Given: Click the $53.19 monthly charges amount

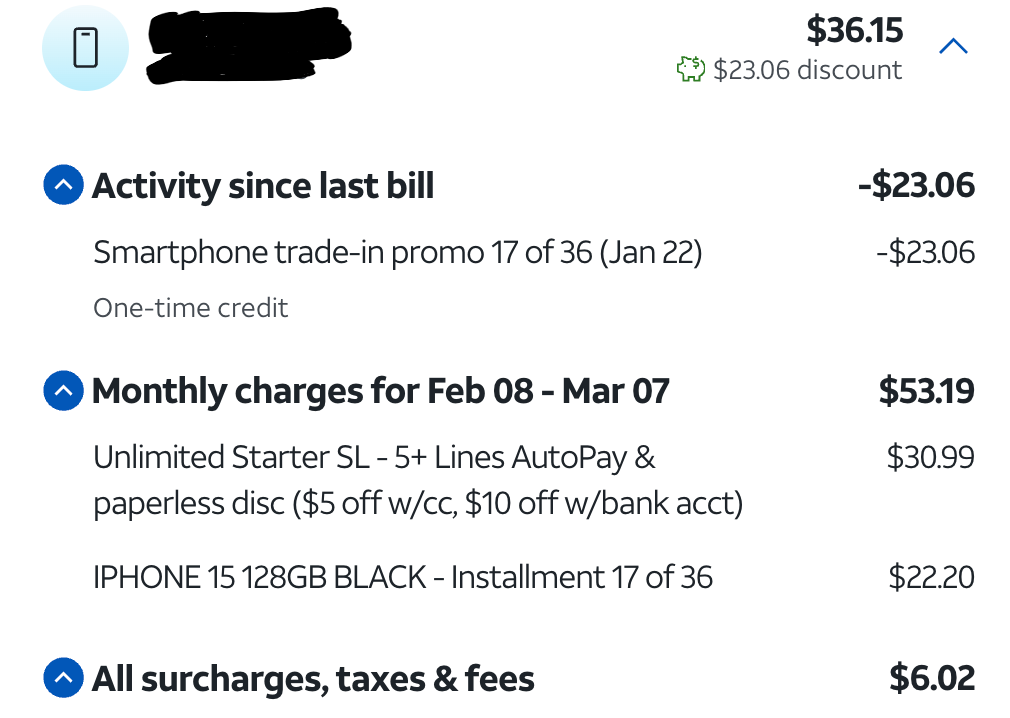Looking at the screenshot, I should point(926,391).
